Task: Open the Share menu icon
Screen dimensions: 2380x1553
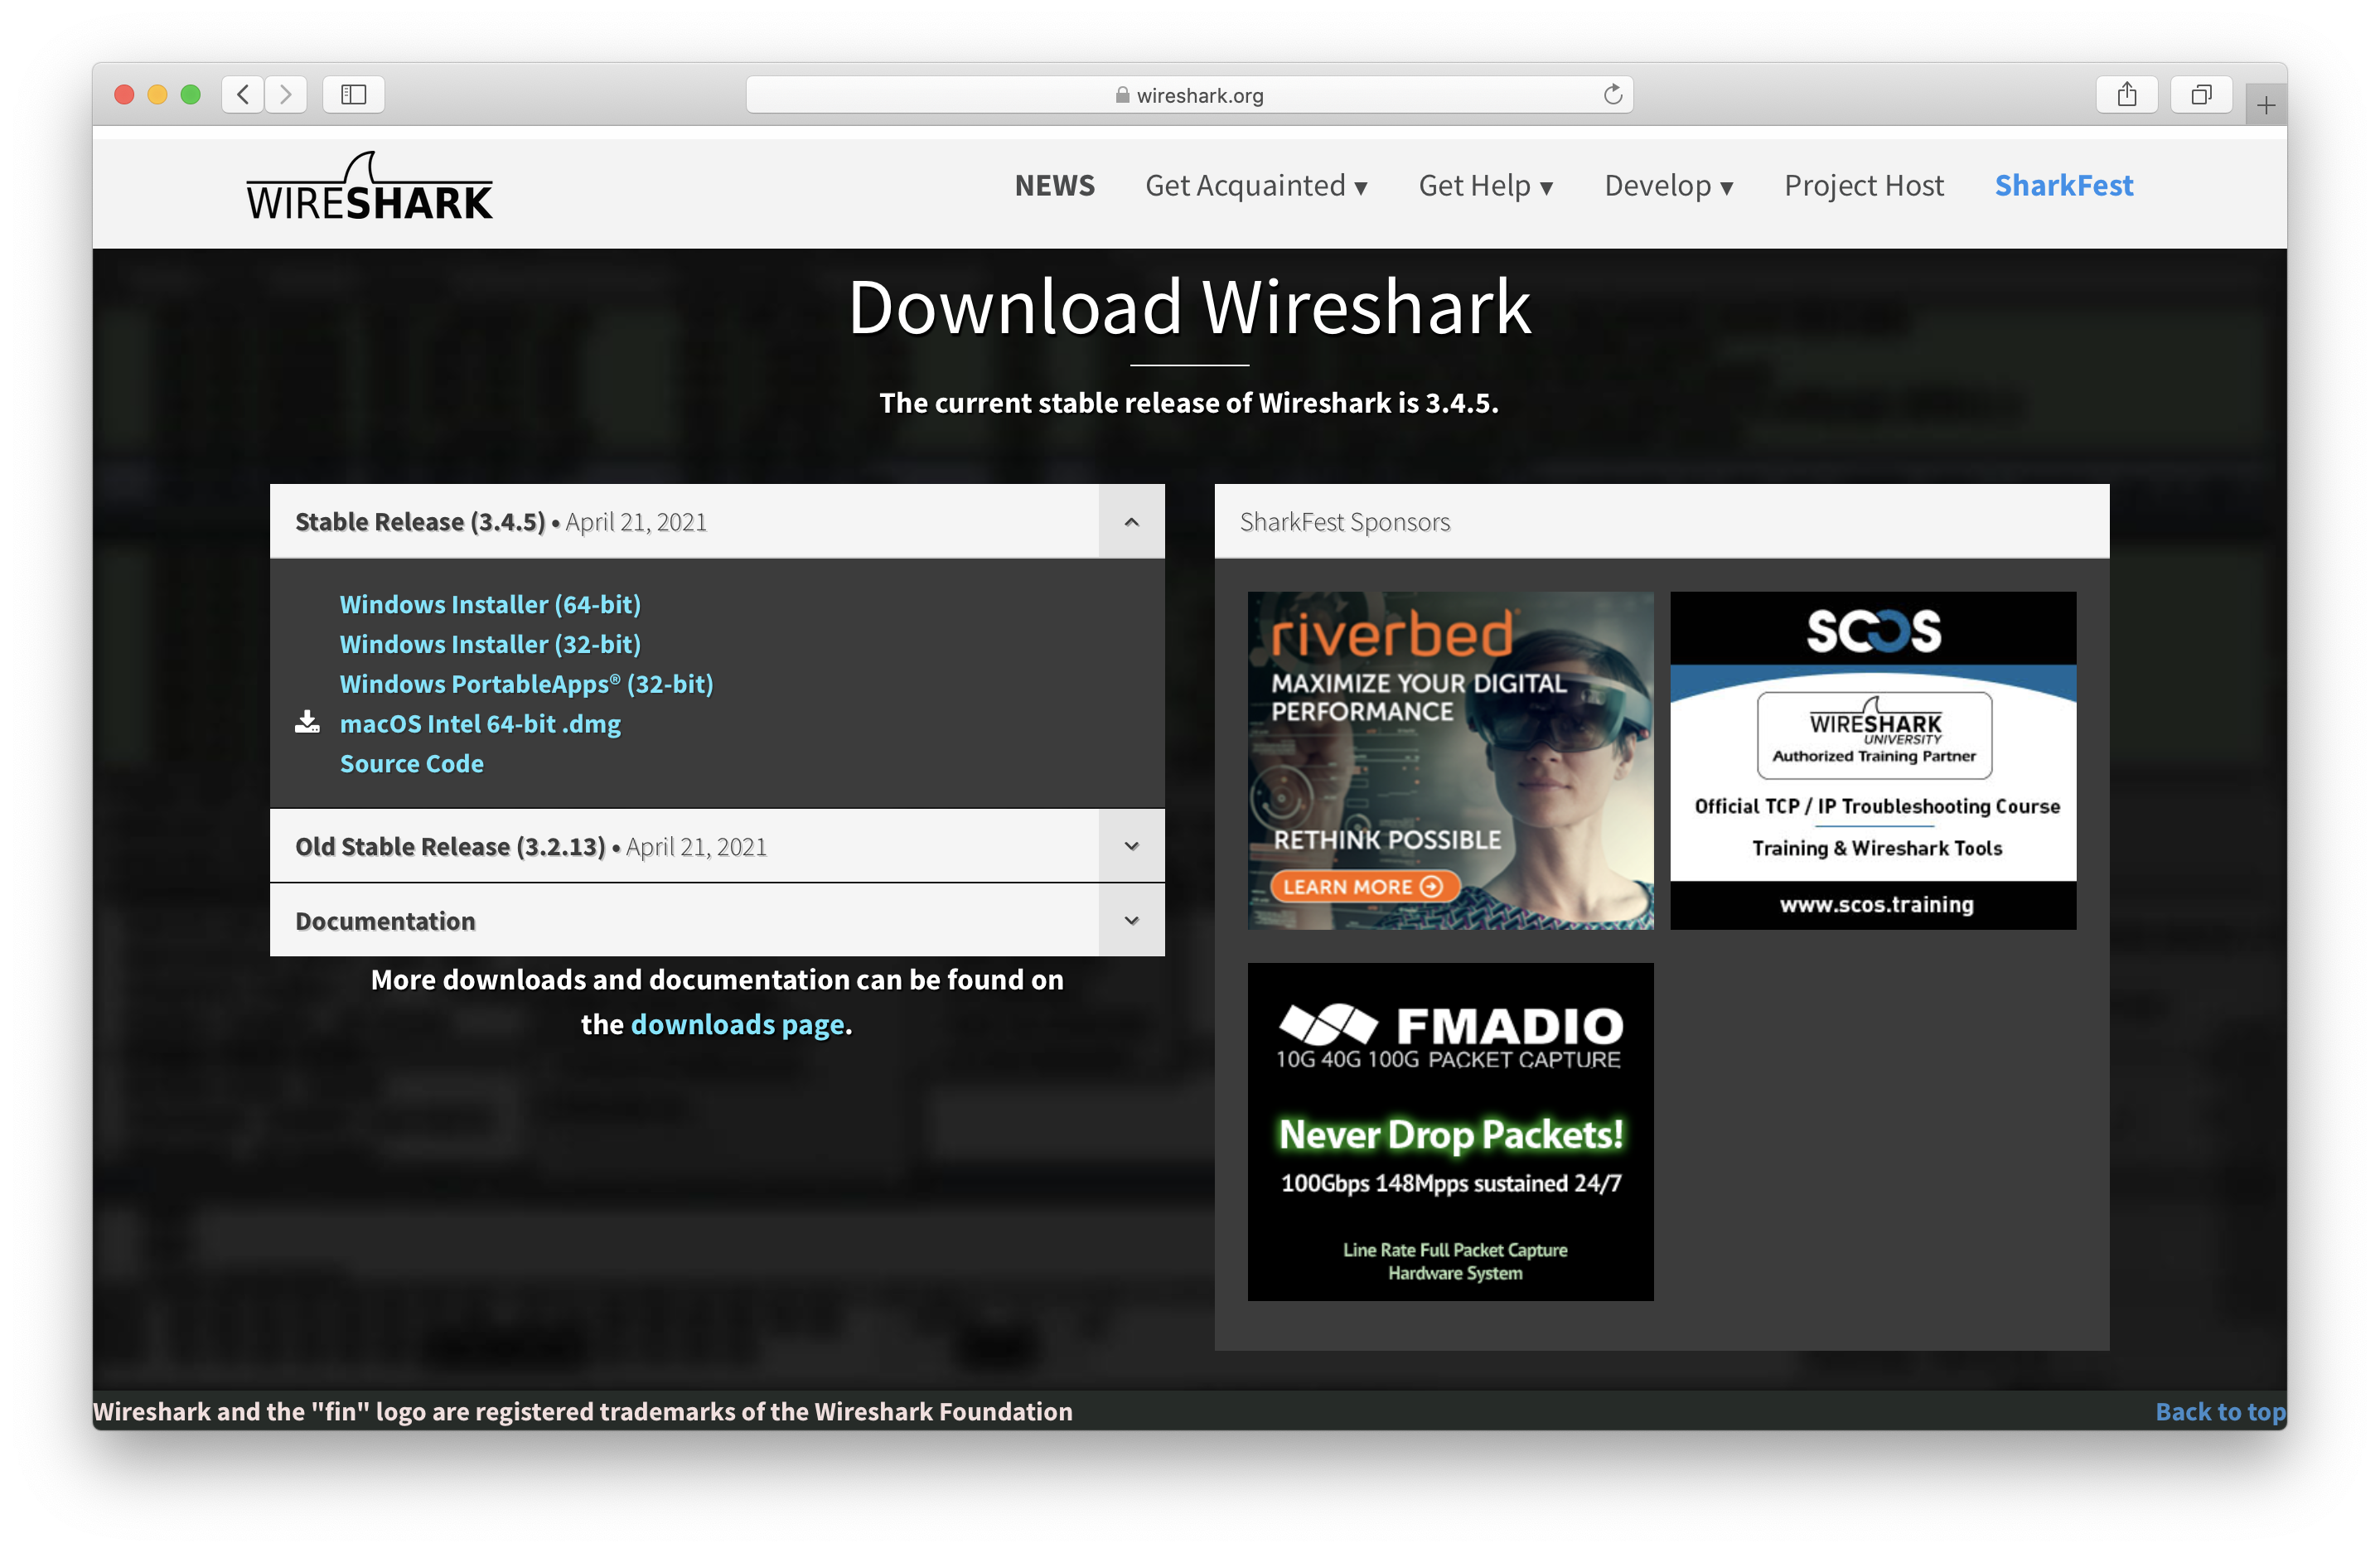Action: (2127, 95)
